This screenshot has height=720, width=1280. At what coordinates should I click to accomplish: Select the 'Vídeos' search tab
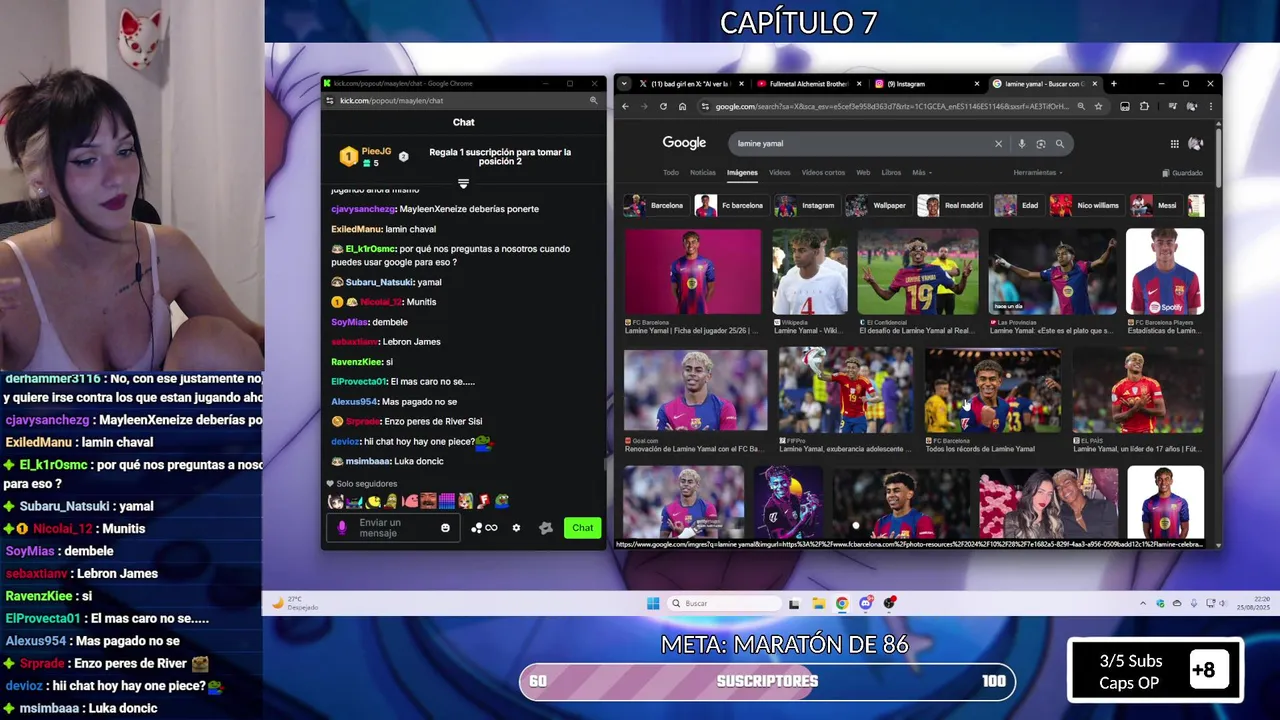(779, 172)
